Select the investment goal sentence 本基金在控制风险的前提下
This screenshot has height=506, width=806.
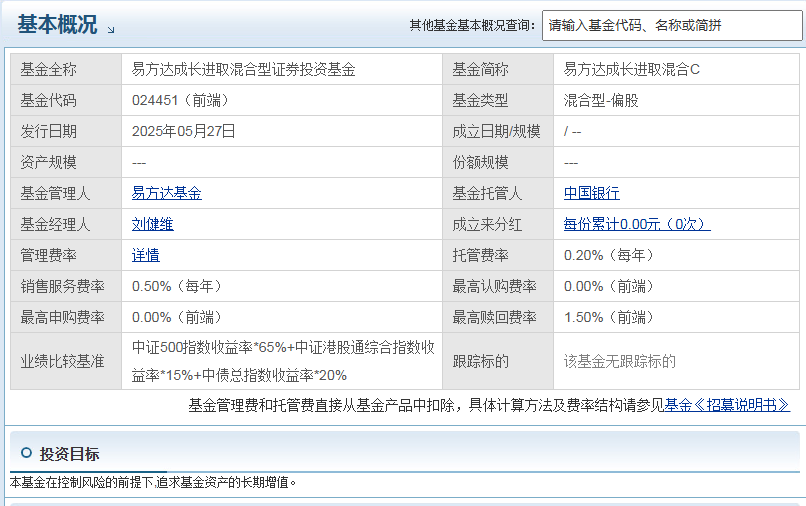(153, 482)
